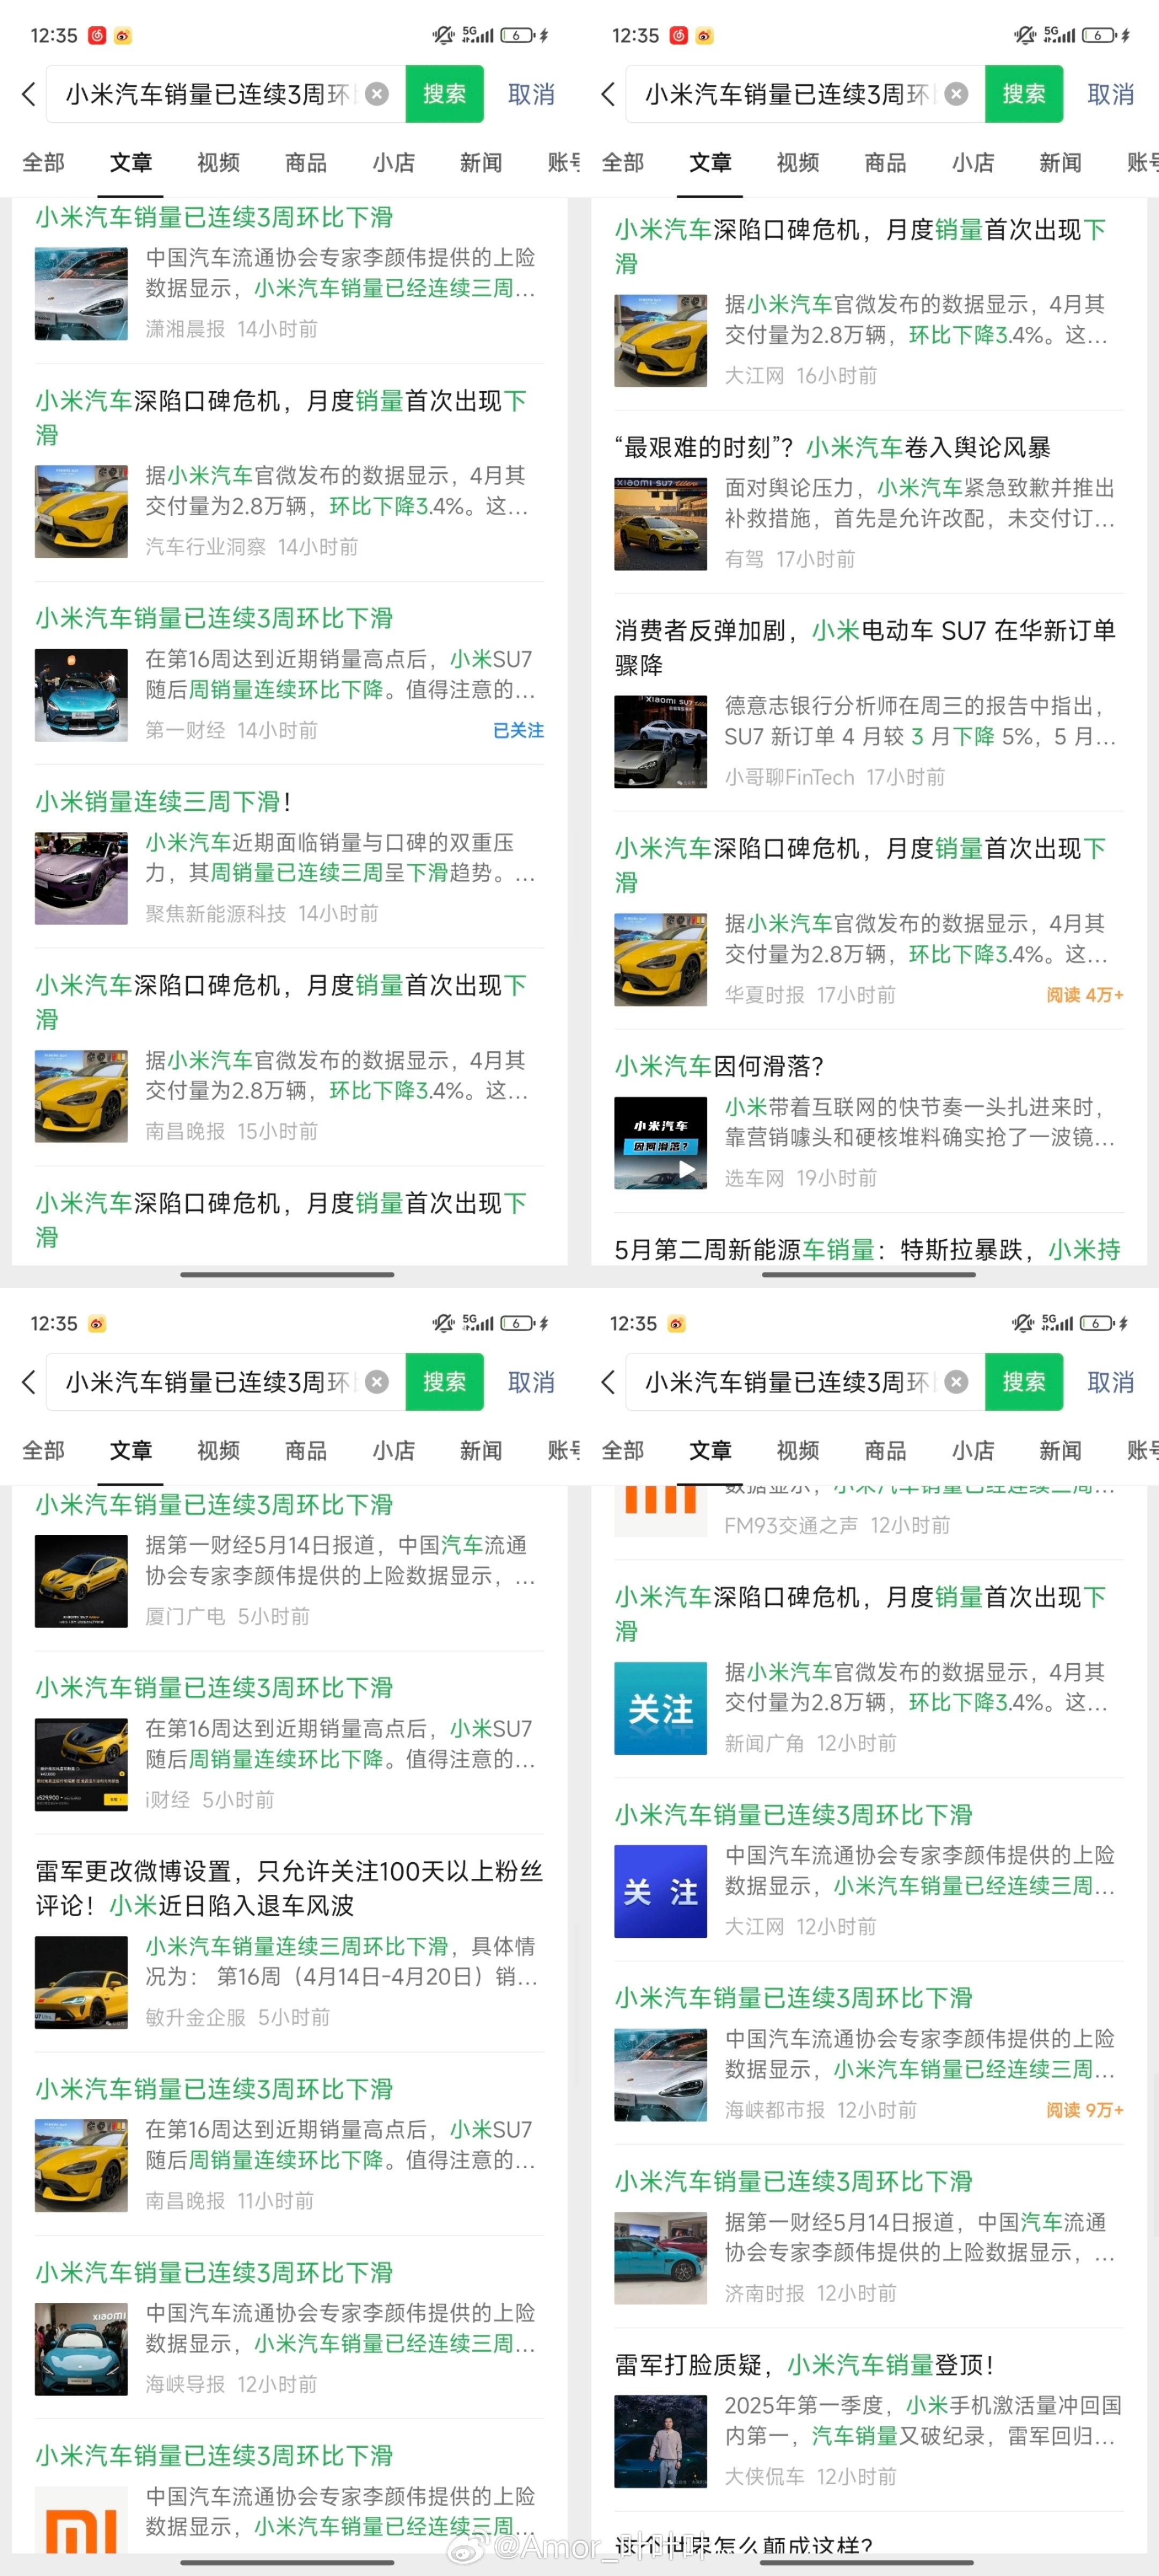Open the 雷军更改微博设置 headline
The image size is (1159, 2576).
pos(289,1888)
